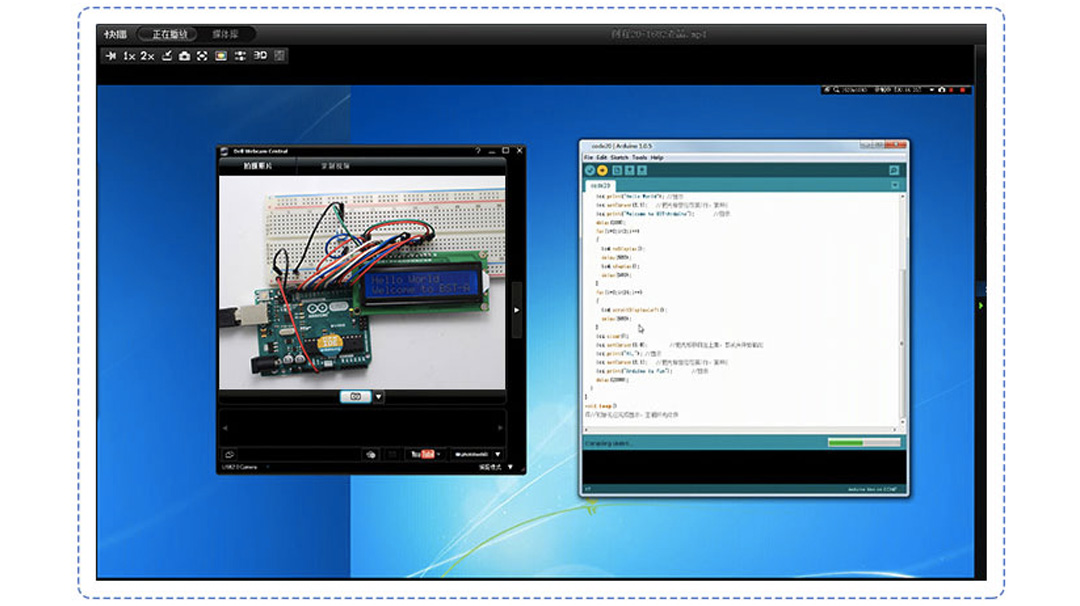1080x606 pixels.
Task: Switch to 录制视频 tab in Webcam Central
Action: pos(335,166)
